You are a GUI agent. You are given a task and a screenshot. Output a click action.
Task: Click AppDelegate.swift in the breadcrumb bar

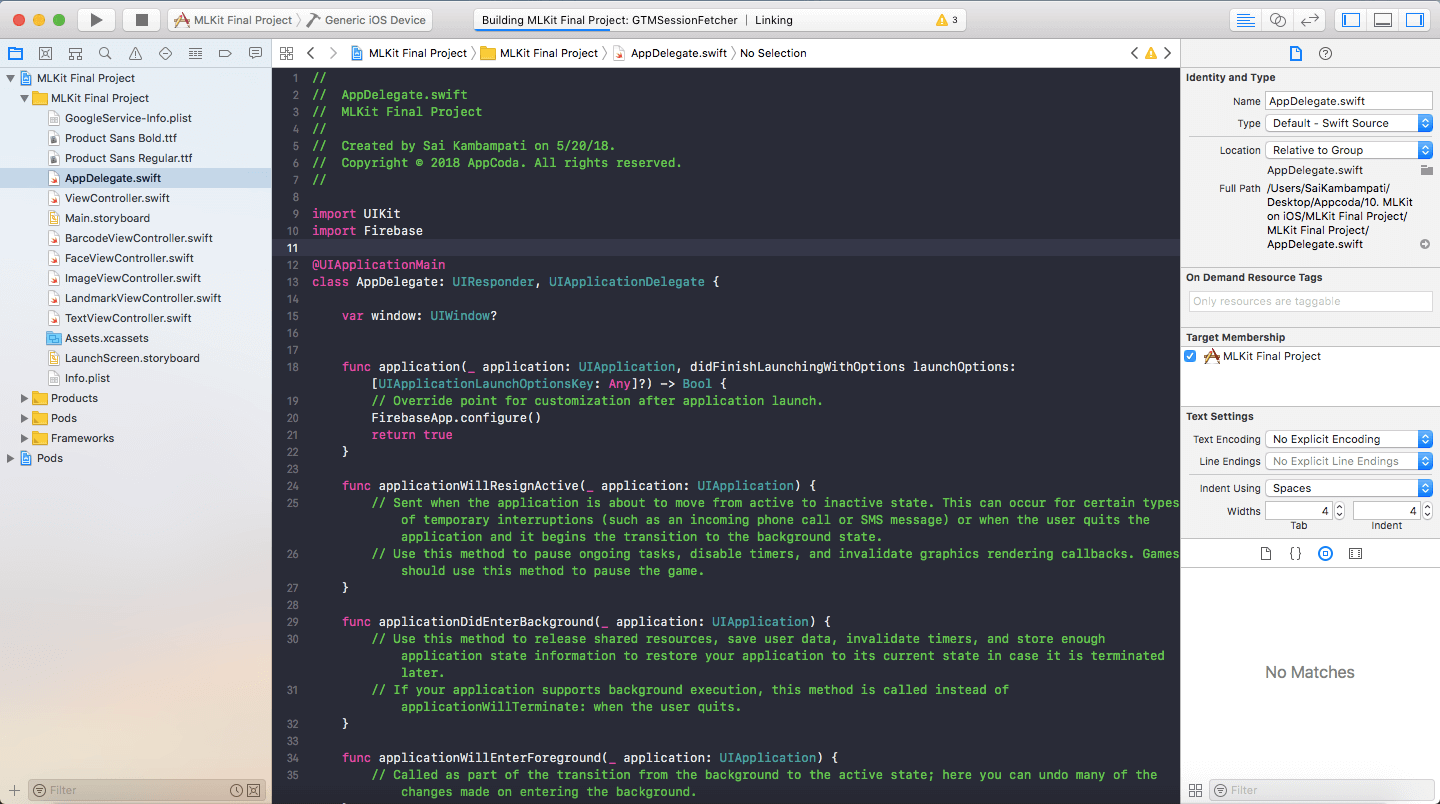(678, 53)
